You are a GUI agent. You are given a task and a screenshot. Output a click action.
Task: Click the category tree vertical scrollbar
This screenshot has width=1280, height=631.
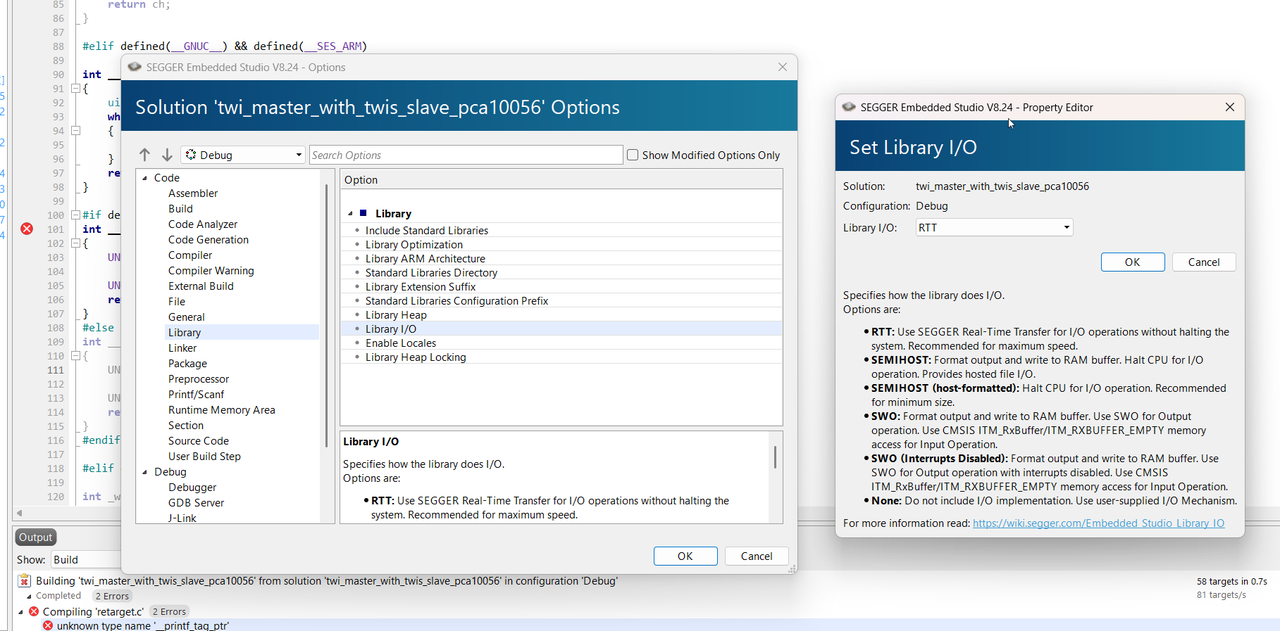[x=327, y=315]
